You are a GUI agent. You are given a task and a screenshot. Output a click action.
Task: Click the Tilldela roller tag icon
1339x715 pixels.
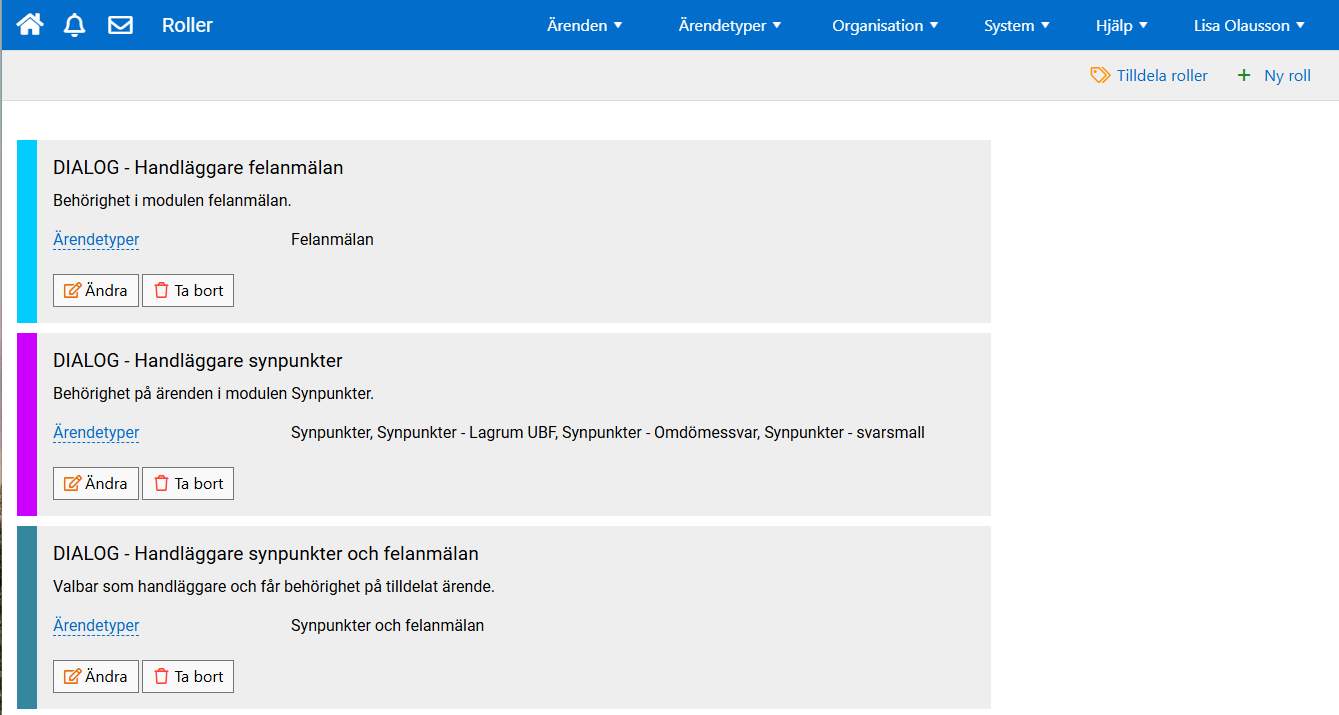pos(1100,75)
